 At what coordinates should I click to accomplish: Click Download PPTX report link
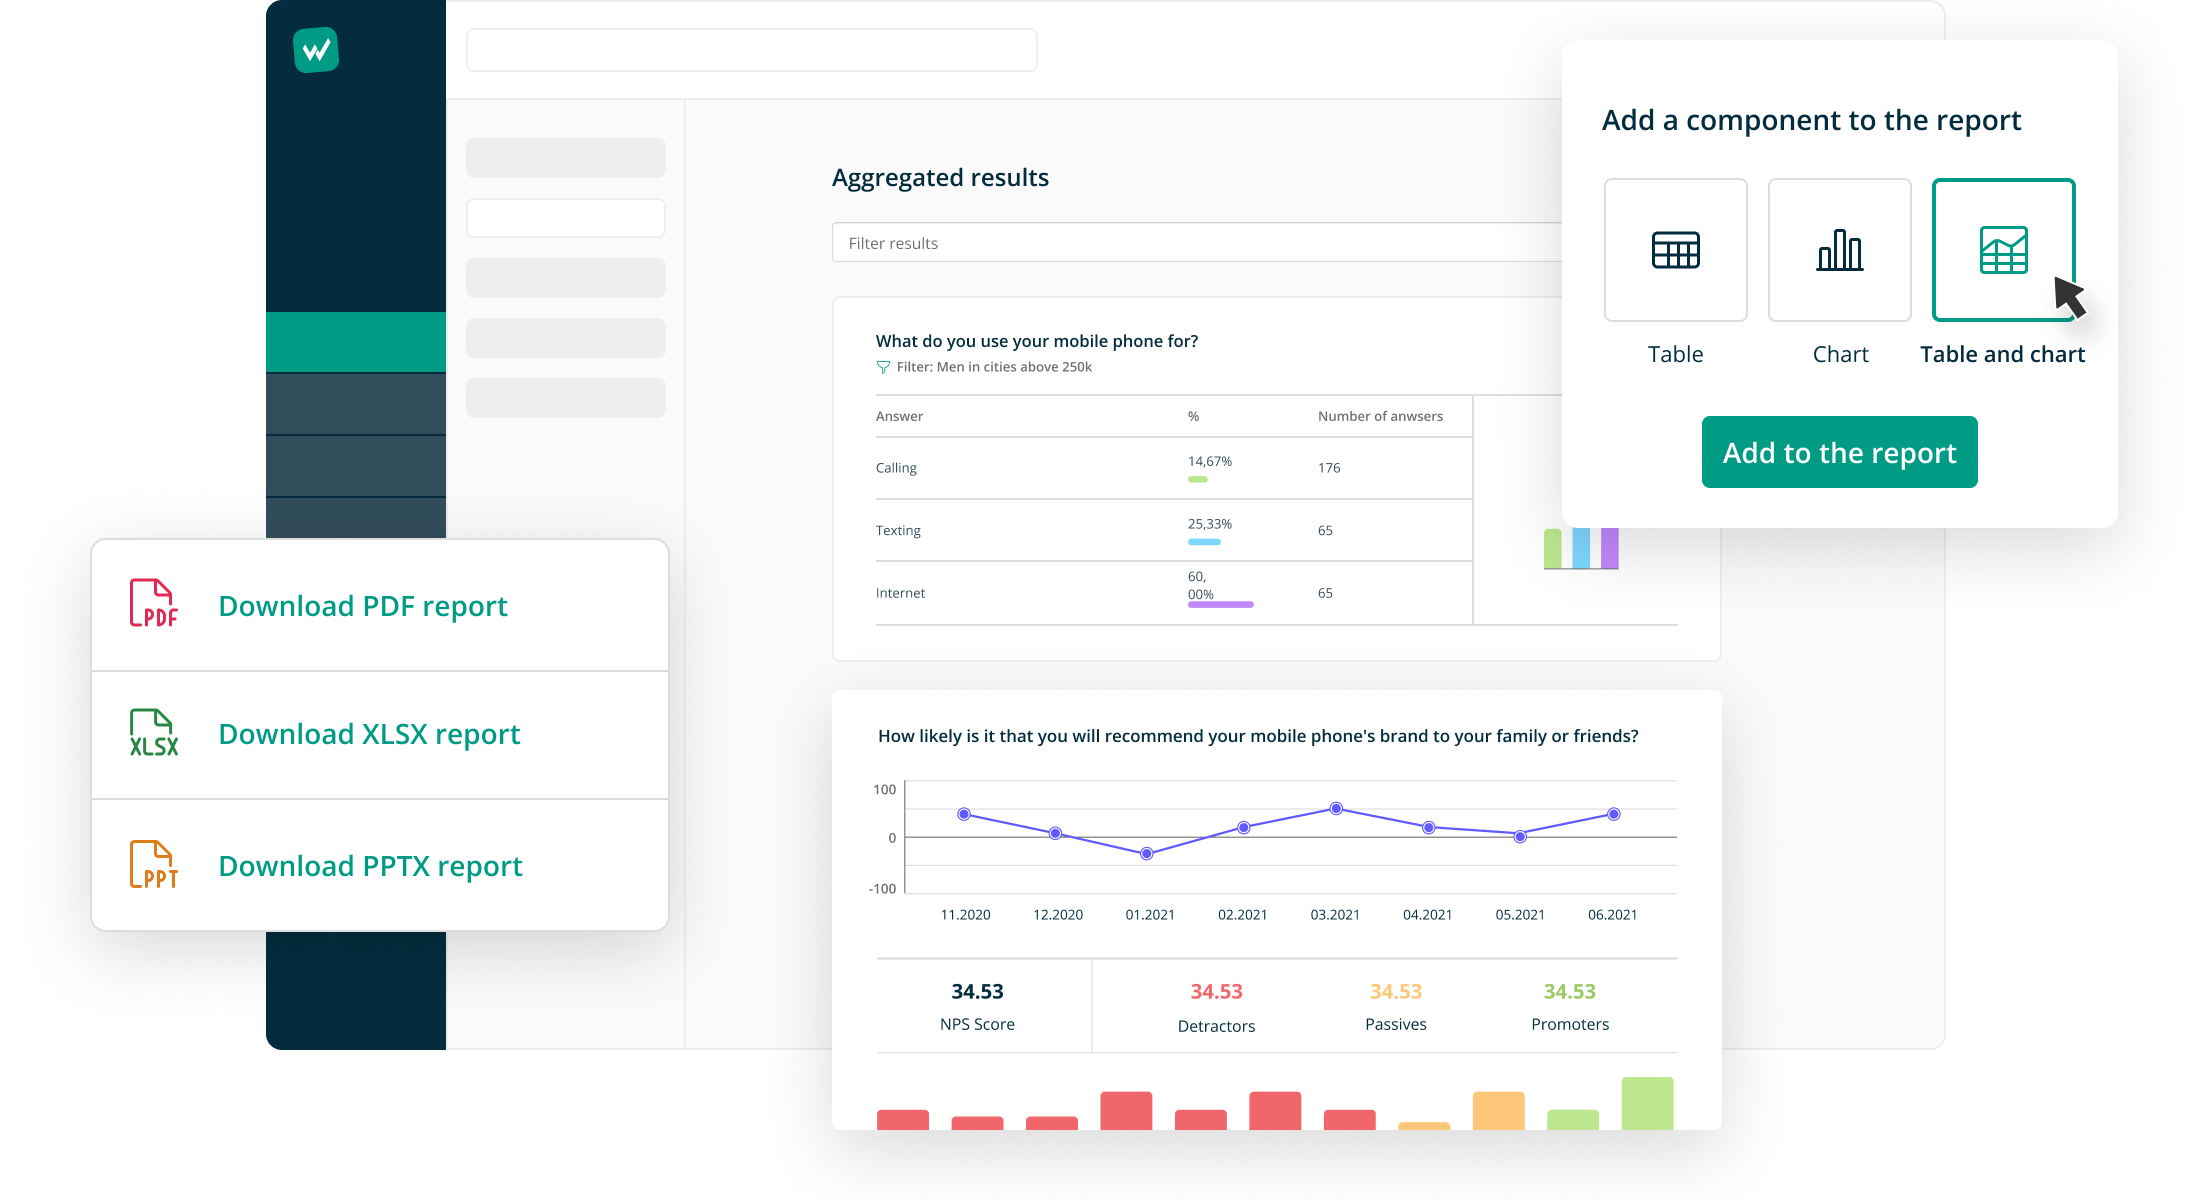click(x=370, y=866)
